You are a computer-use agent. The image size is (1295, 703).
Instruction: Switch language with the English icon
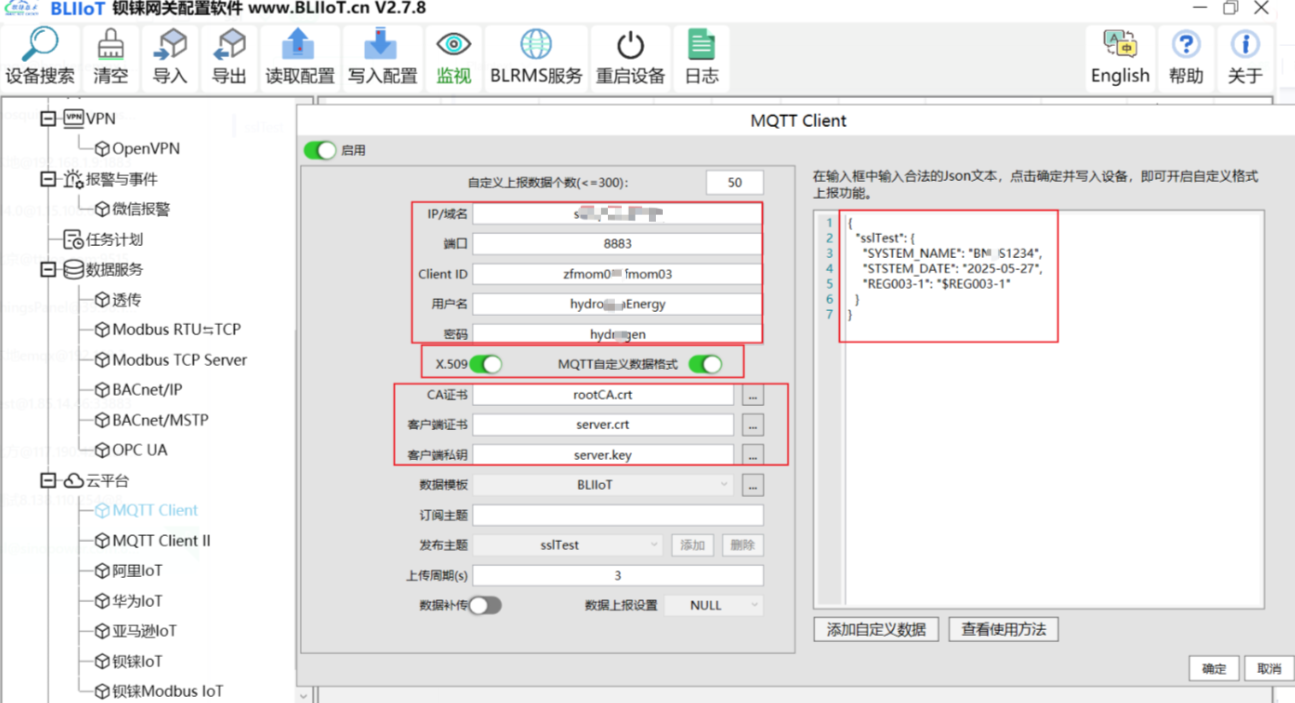point(1120,57)
